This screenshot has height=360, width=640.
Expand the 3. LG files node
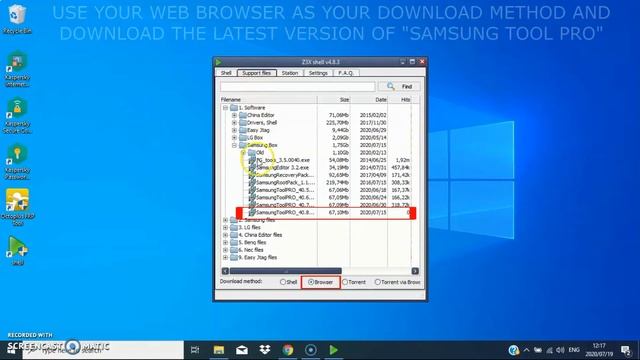pyautogui.click(x=225, y=227)
